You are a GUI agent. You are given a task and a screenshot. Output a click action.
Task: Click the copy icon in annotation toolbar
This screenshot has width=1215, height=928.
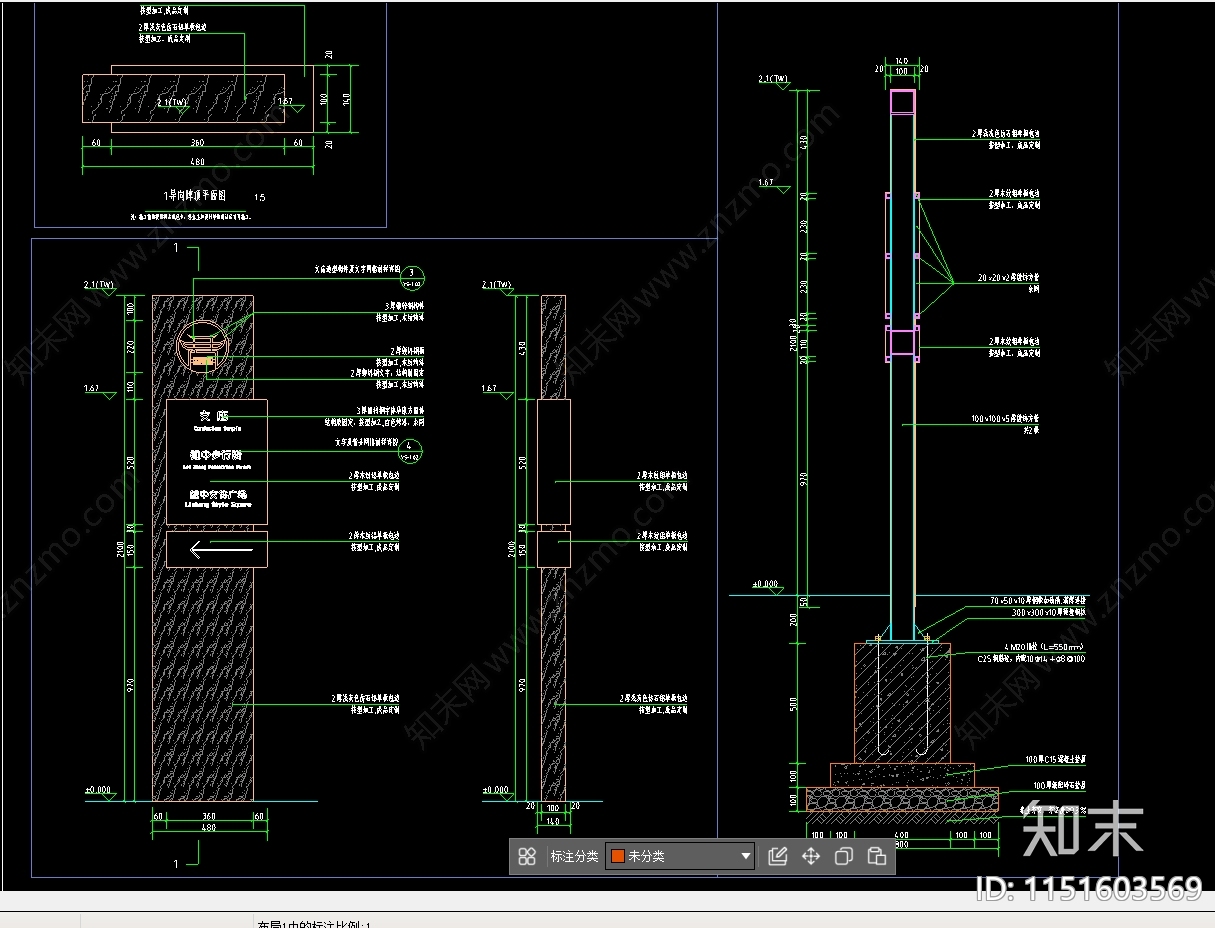pos(844,856)
